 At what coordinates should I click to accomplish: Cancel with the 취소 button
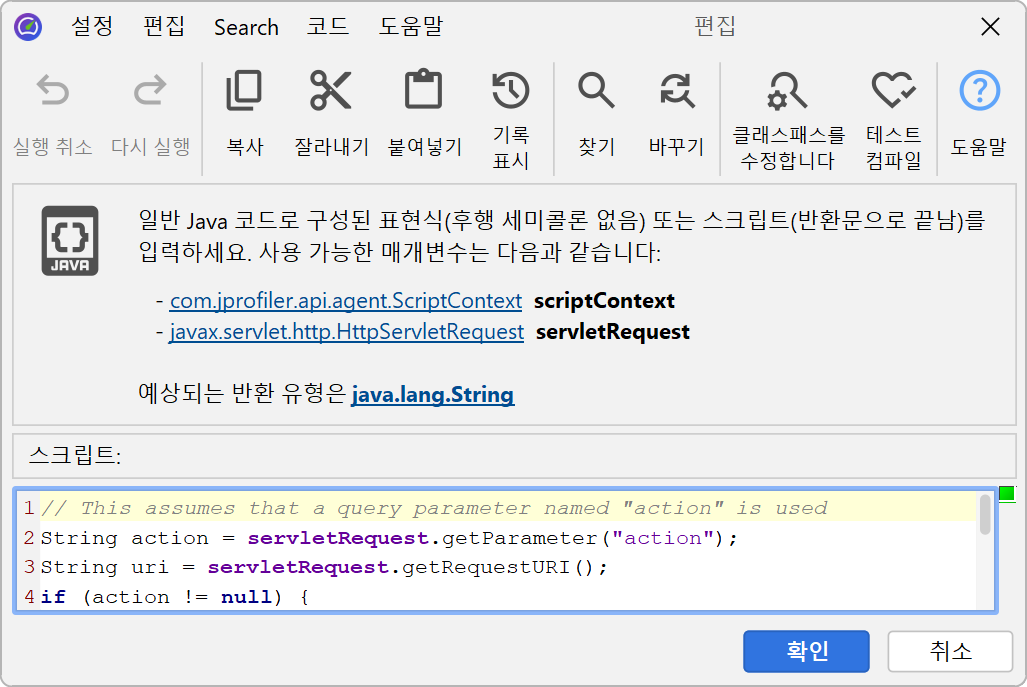point(950,651)
